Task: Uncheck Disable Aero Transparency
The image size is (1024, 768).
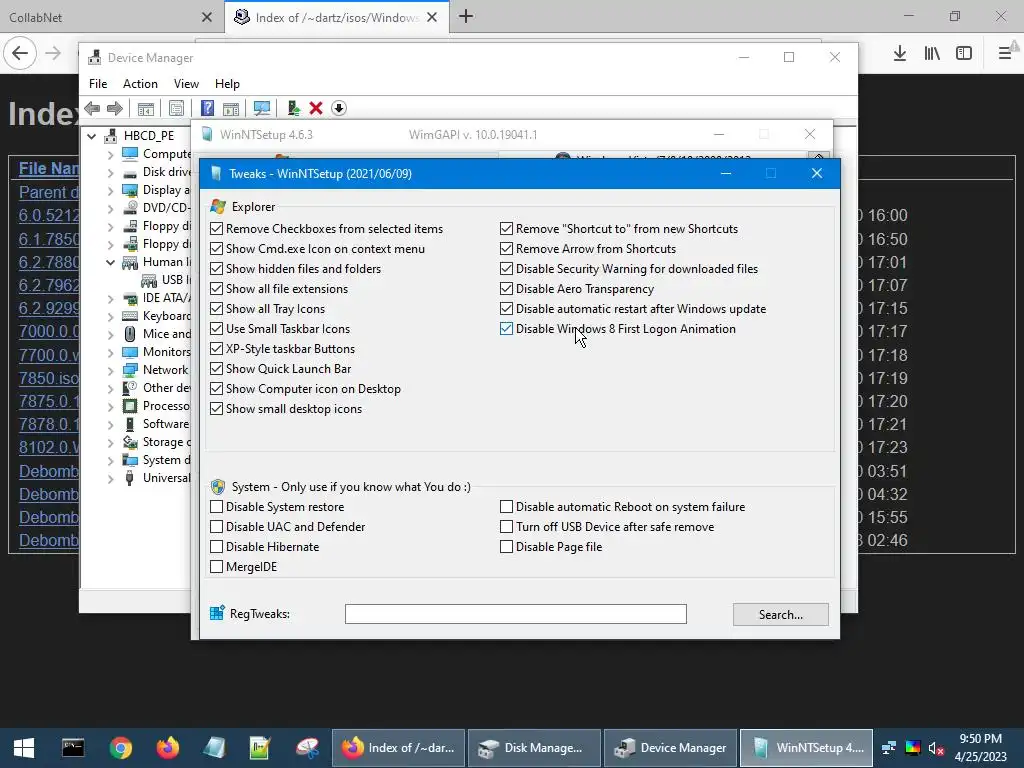Action: [506, 289]
